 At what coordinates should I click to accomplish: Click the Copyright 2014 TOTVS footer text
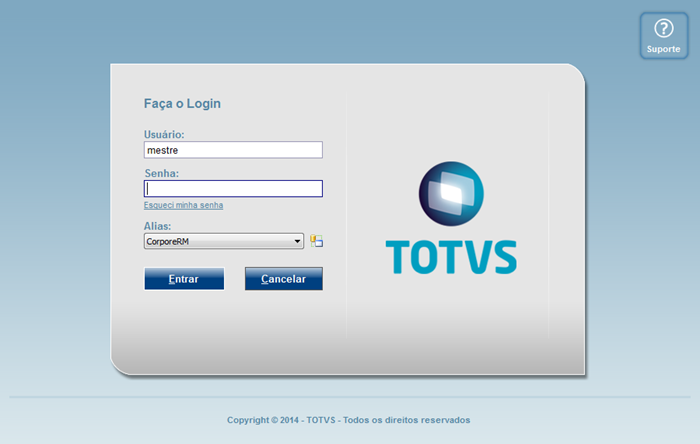pos(348,420)
